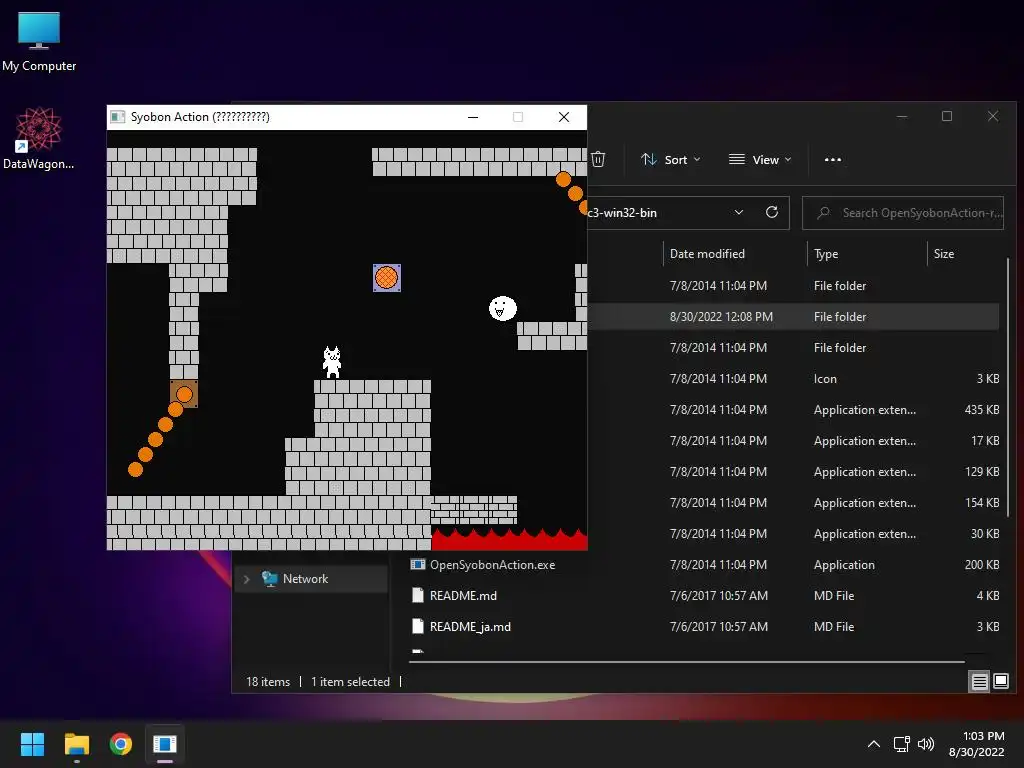The height and width of the screenshot is (768, 1024).
Task: Select the README.md file
Action: pos(704,596)
